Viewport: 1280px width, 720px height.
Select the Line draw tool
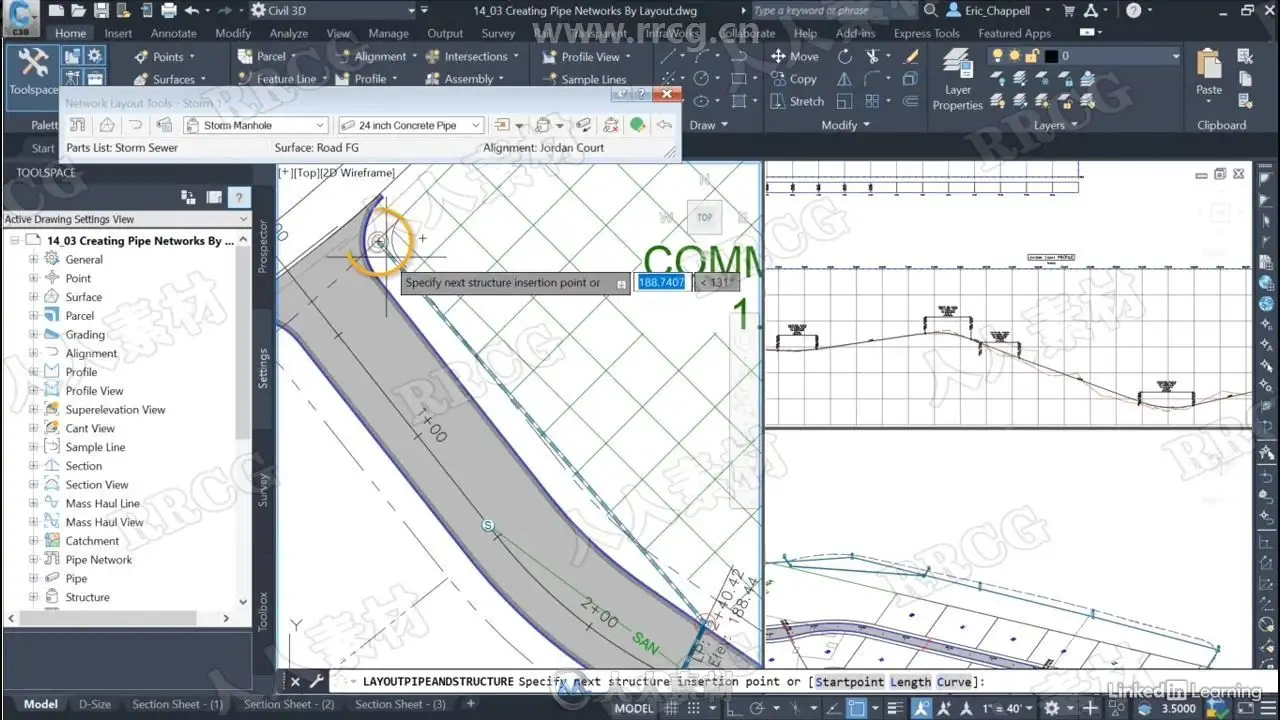(x=667, y=56)
